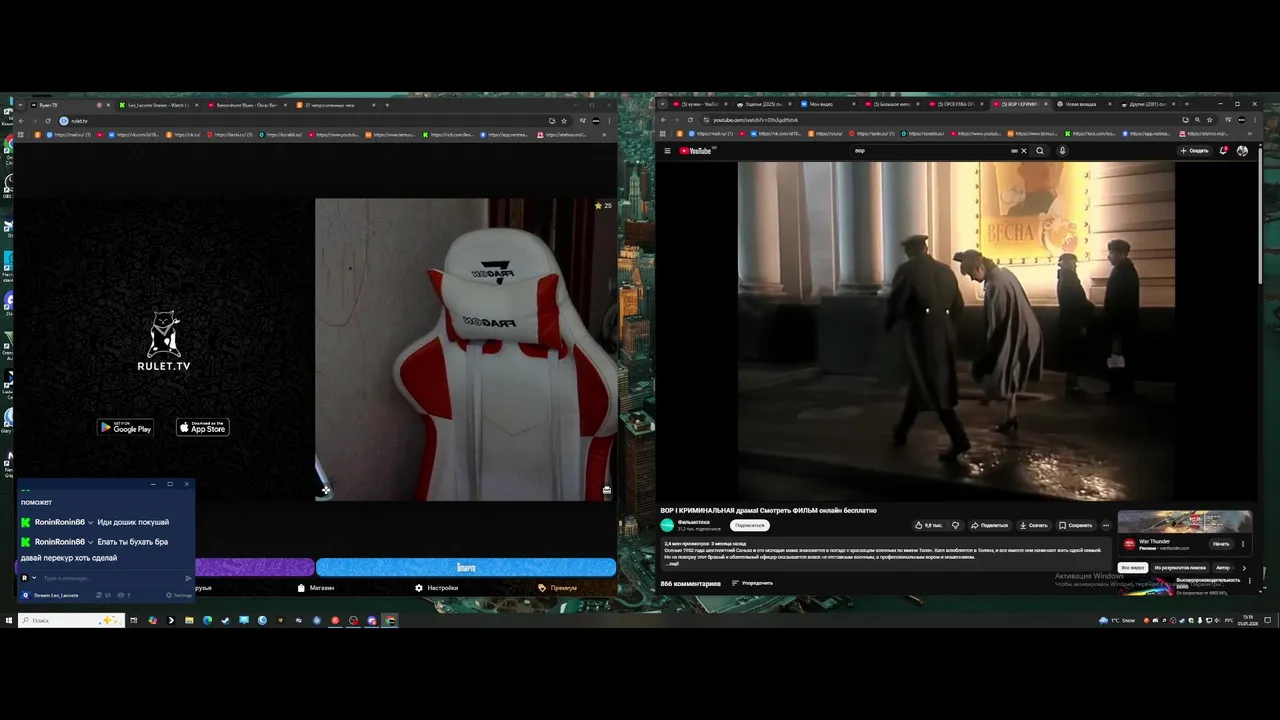
Task: Subscribe with Подписаться button
Action: coord(749,525)
